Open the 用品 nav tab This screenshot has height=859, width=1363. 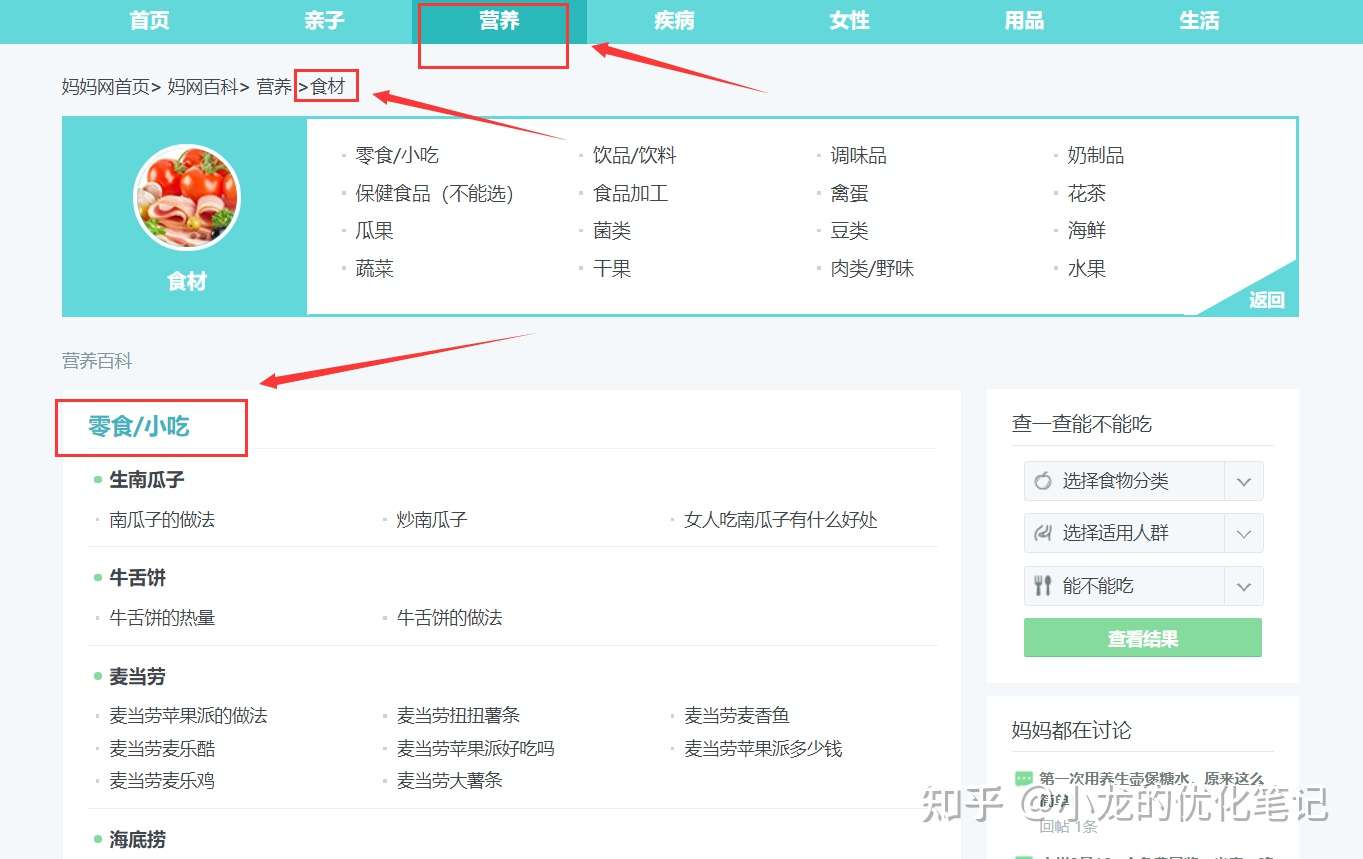(1024, 20)
